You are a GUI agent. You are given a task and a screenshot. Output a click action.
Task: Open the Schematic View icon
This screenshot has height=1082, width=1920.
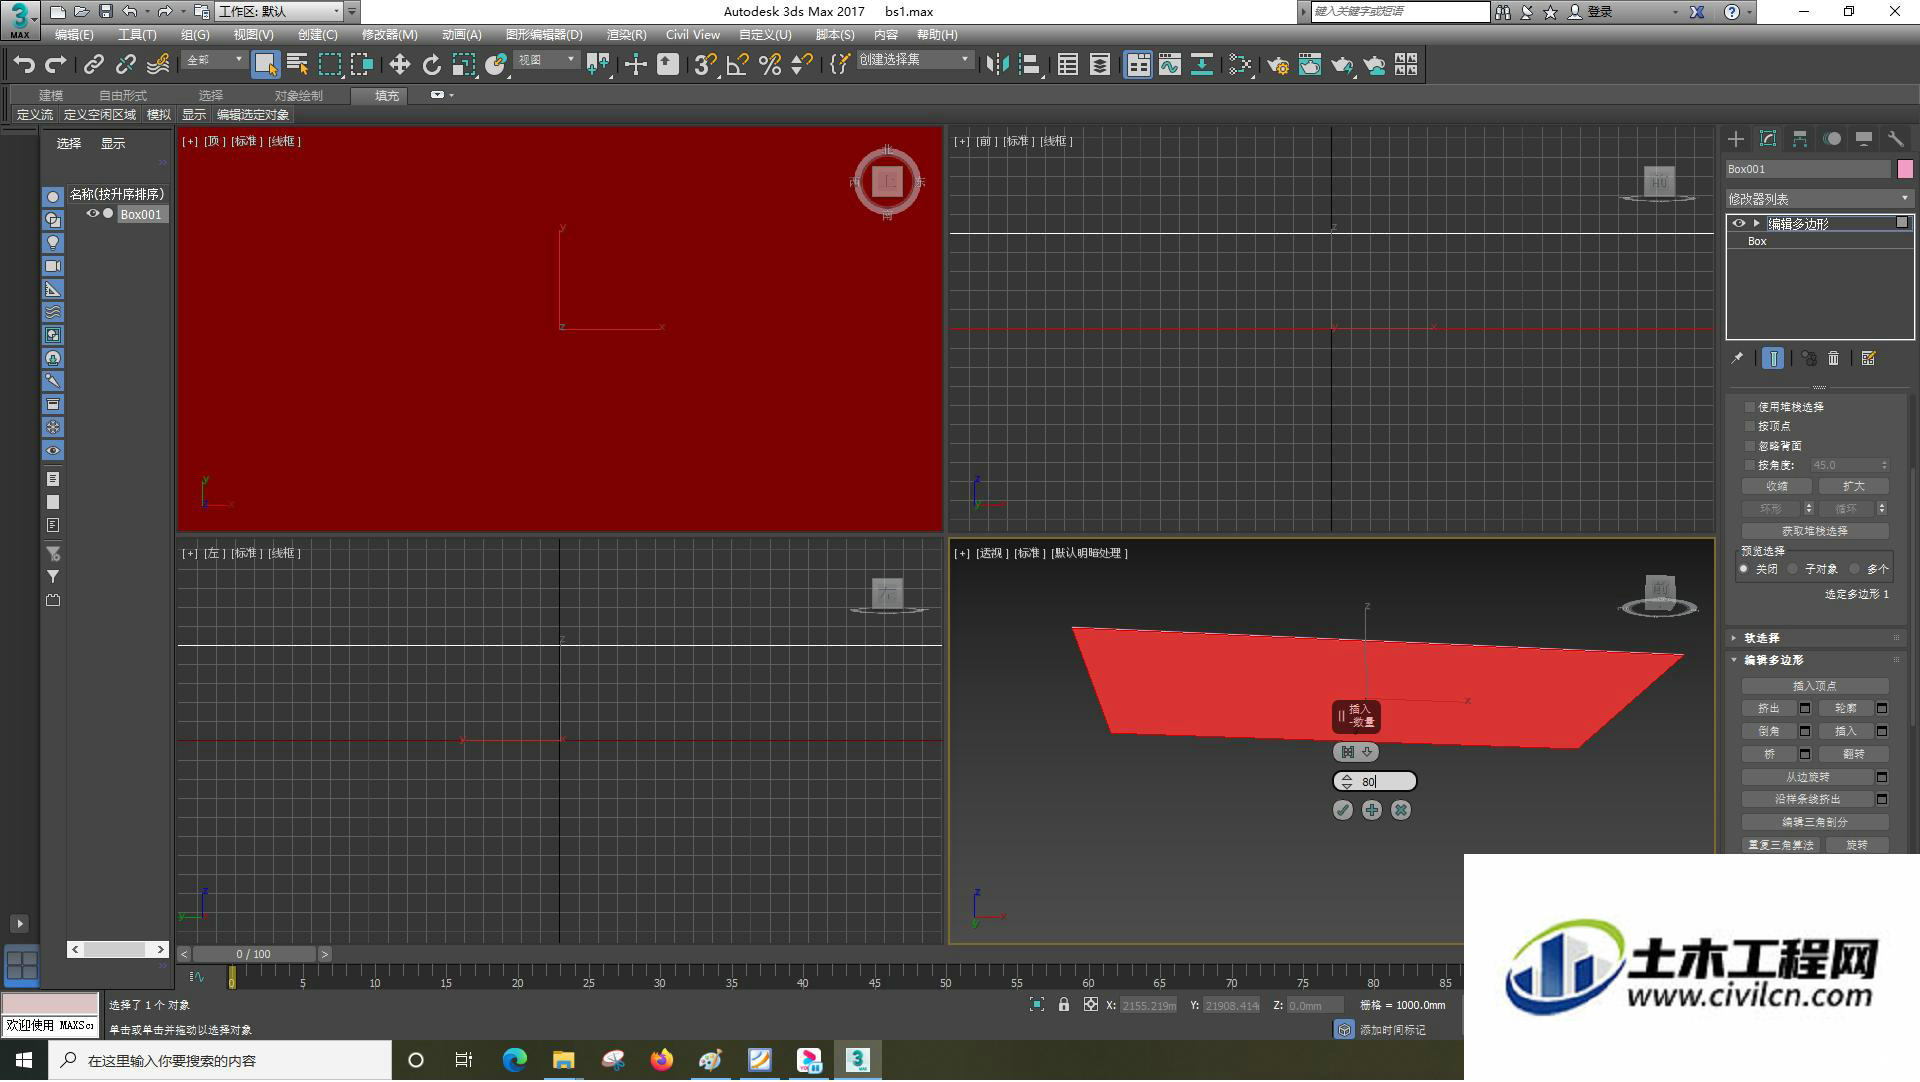coord(1202,65)
